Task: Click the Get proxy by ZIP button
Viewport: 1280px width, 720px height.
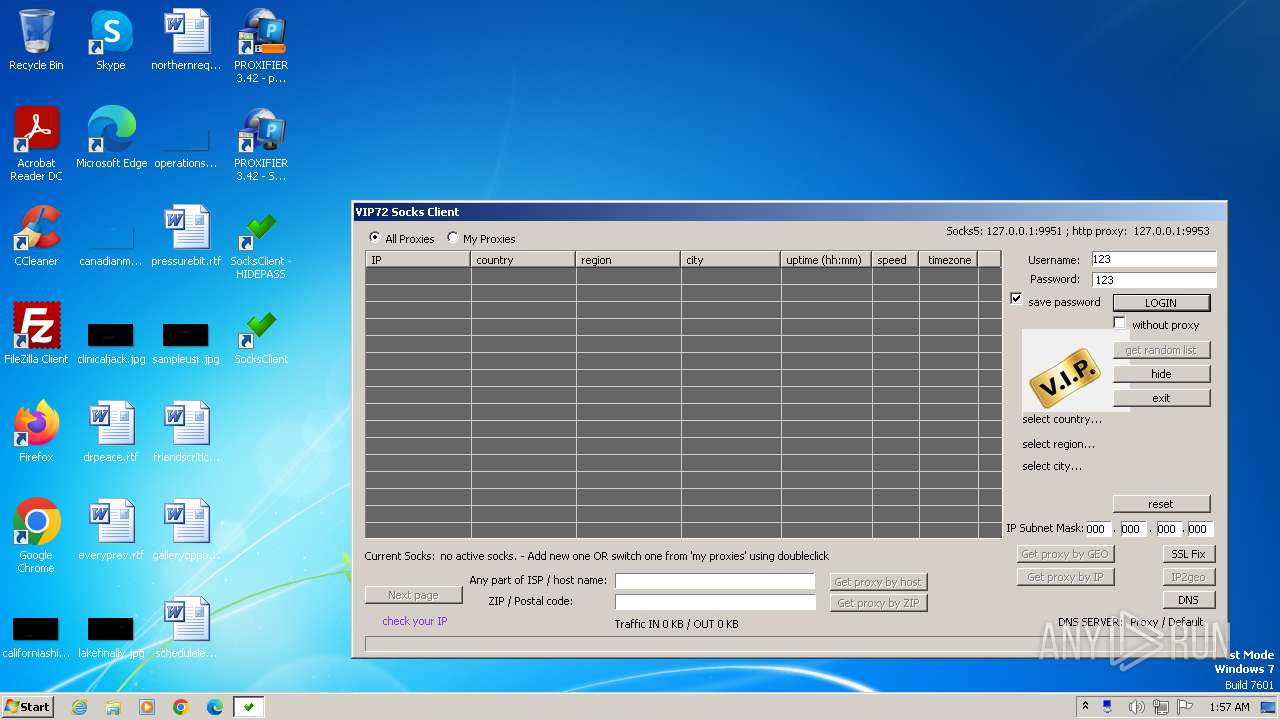Action: click(x=878, y=602)
